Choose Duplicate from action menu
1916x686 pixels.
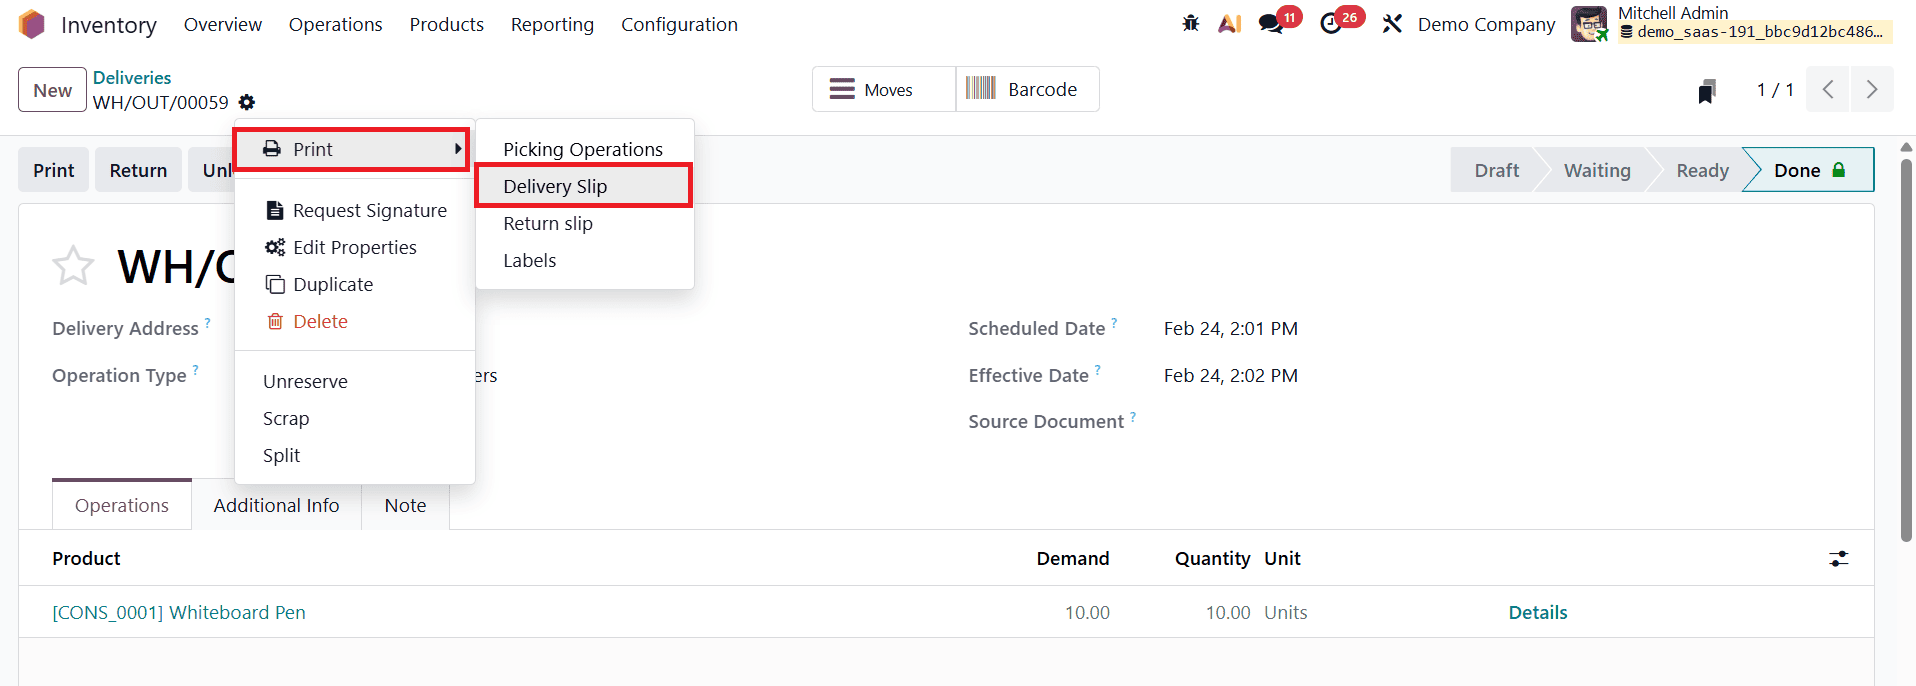pos(354,284)
